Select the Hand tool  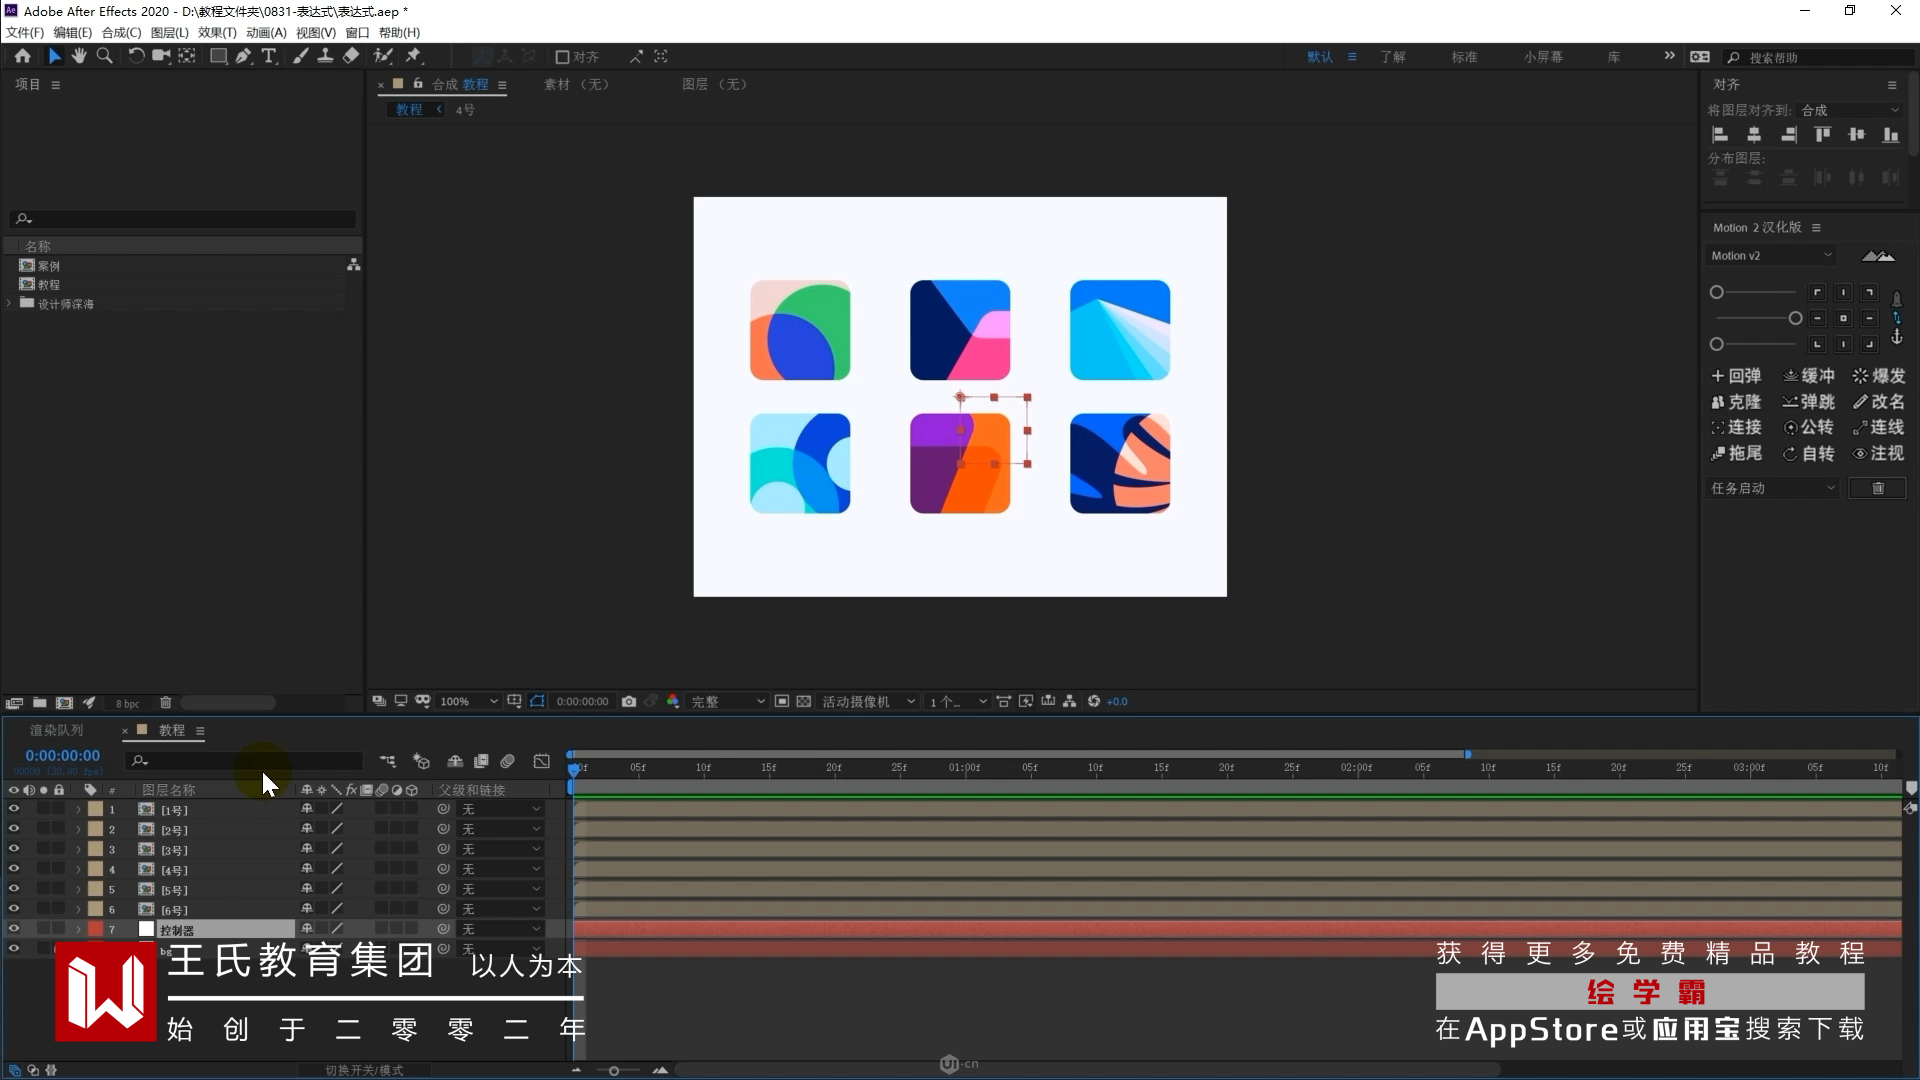tap(79, 56)
